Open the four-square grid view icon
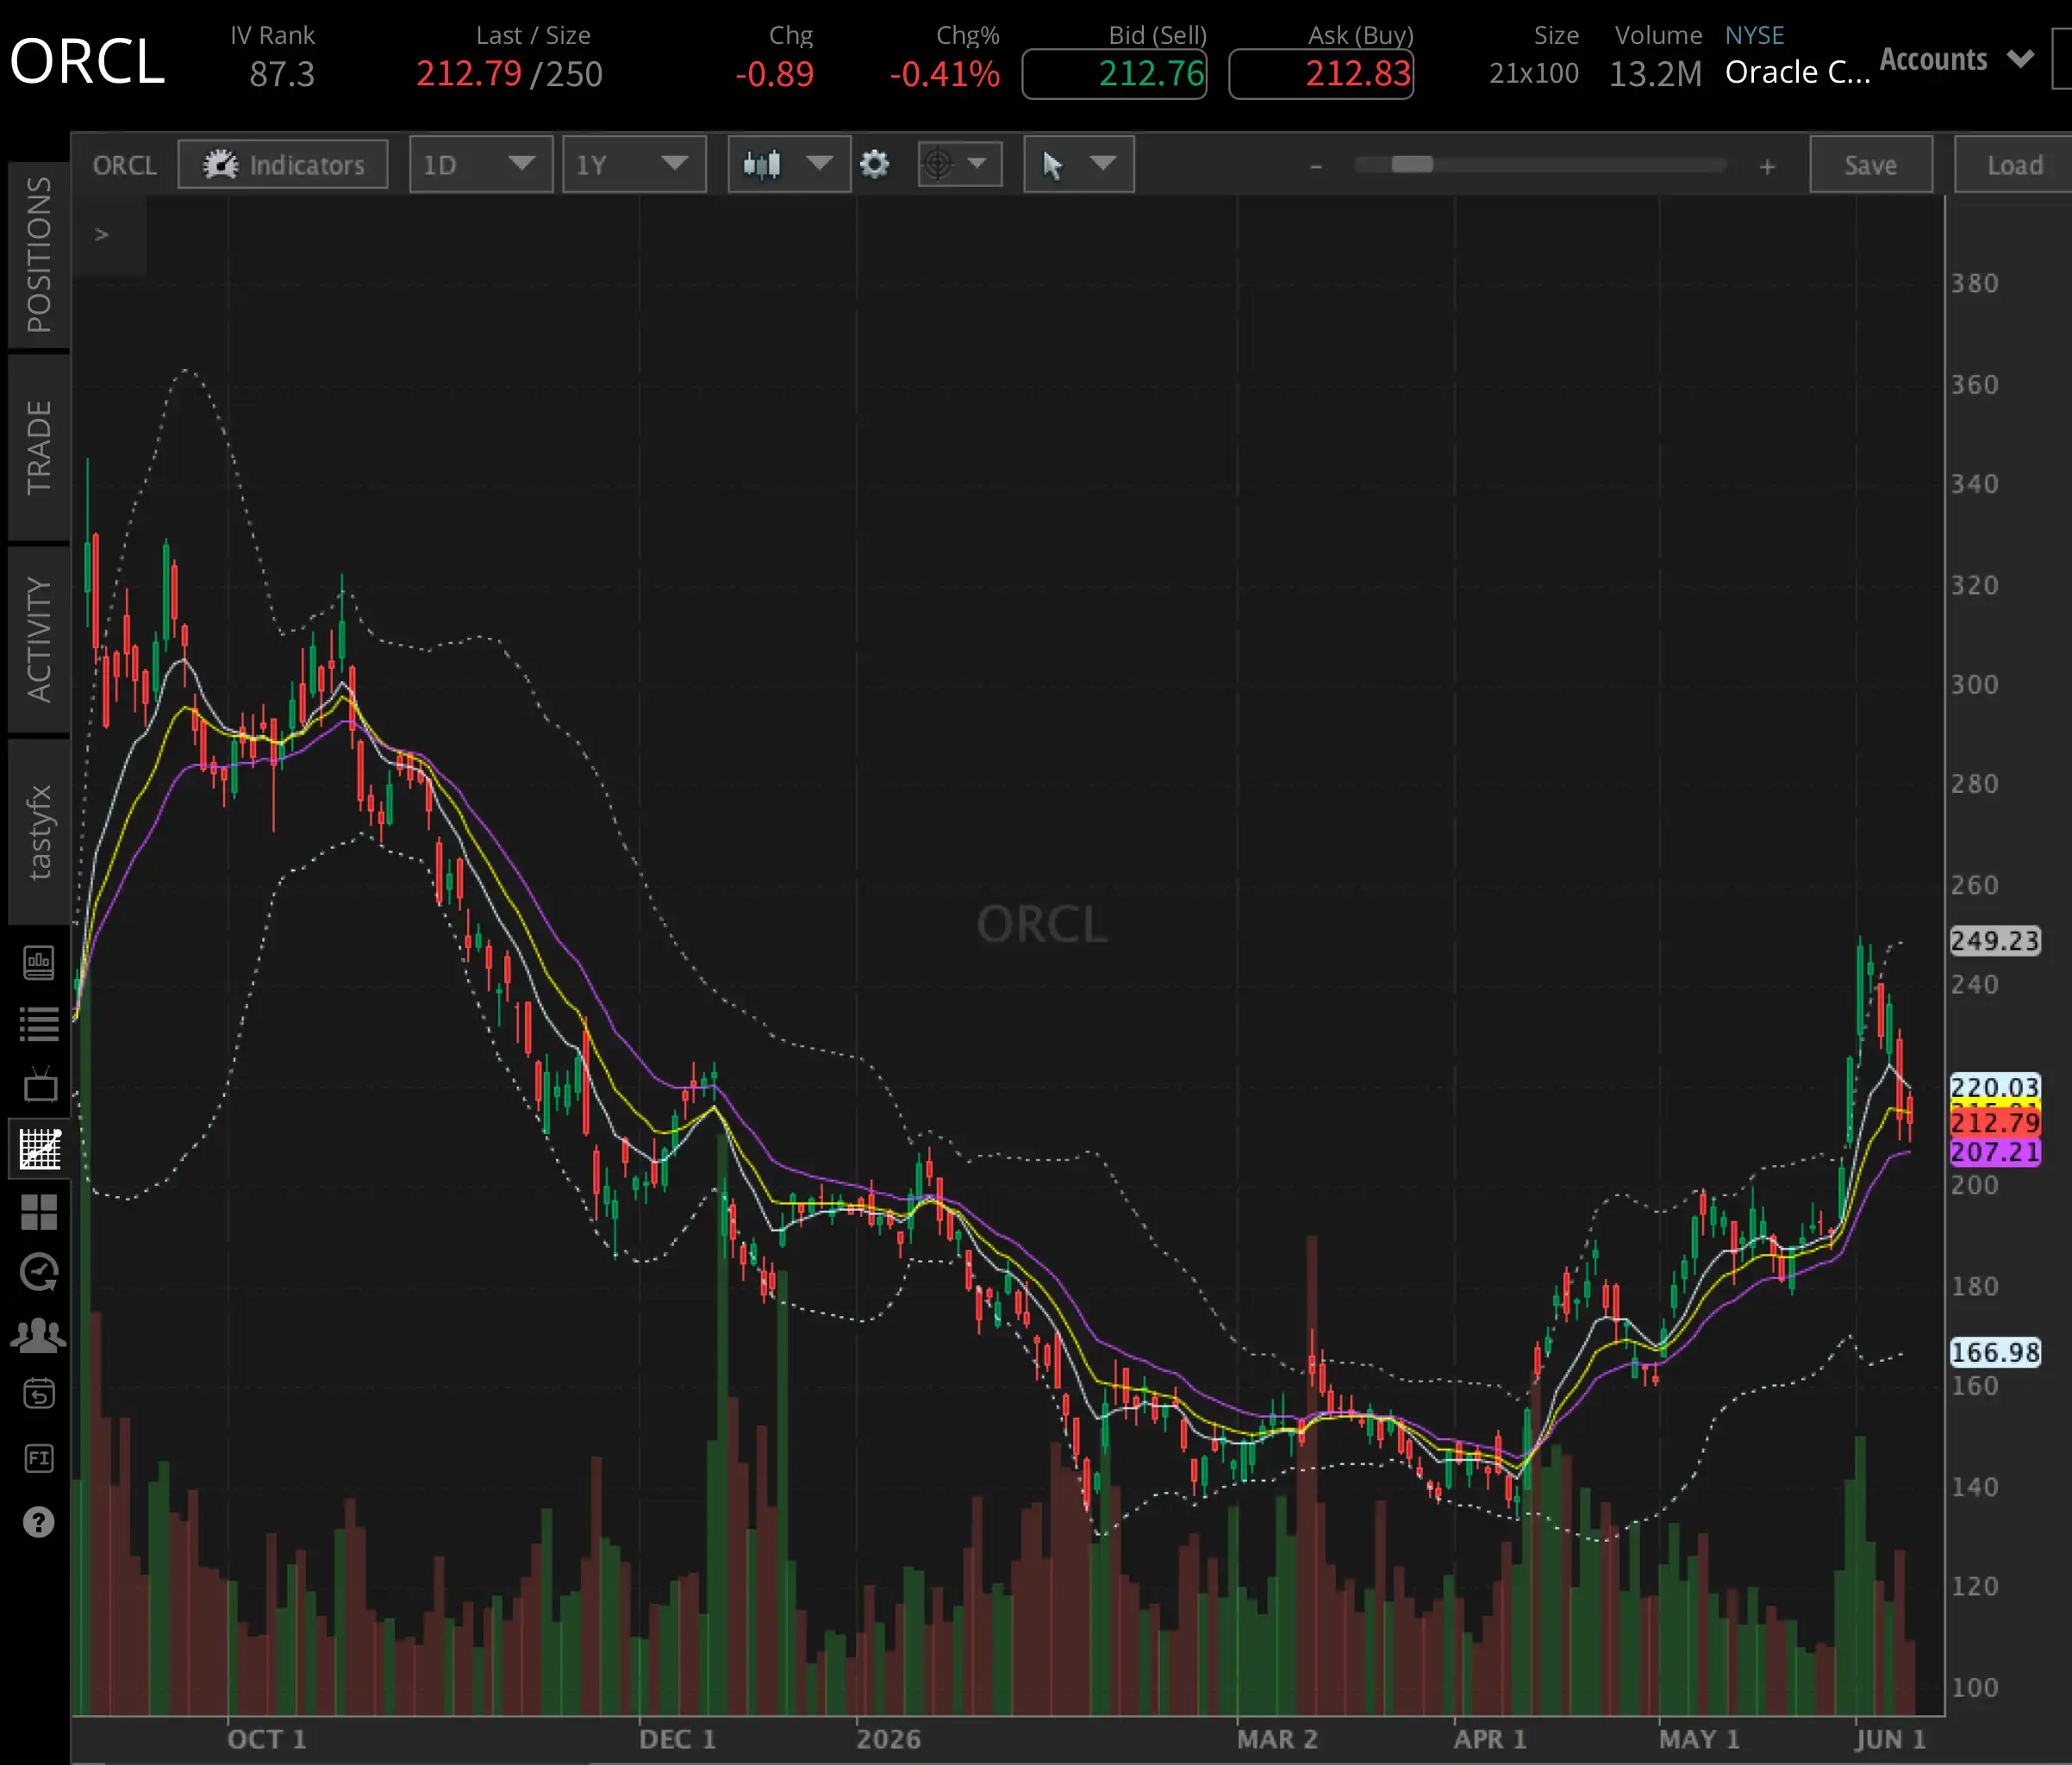The height and width of the screenshot is (1765, 2072). click(39, 1212)
